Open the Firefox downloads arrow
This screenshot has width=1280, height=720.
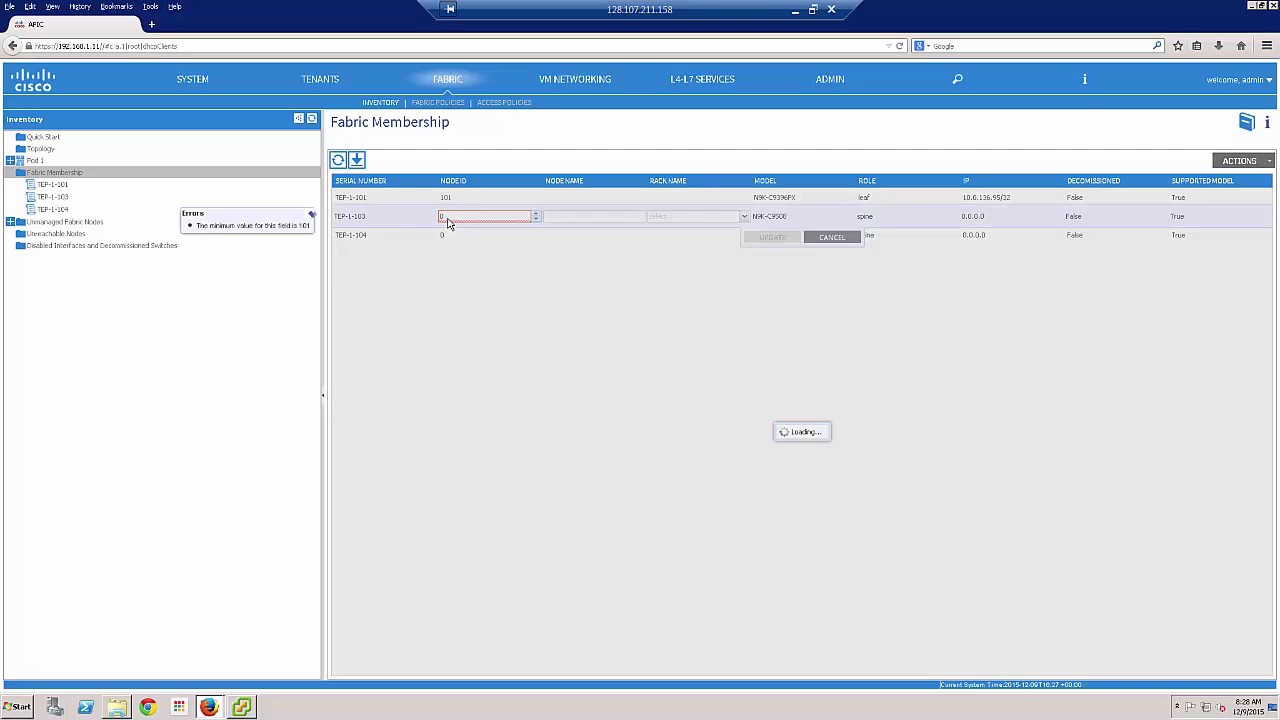point(1218,46)
